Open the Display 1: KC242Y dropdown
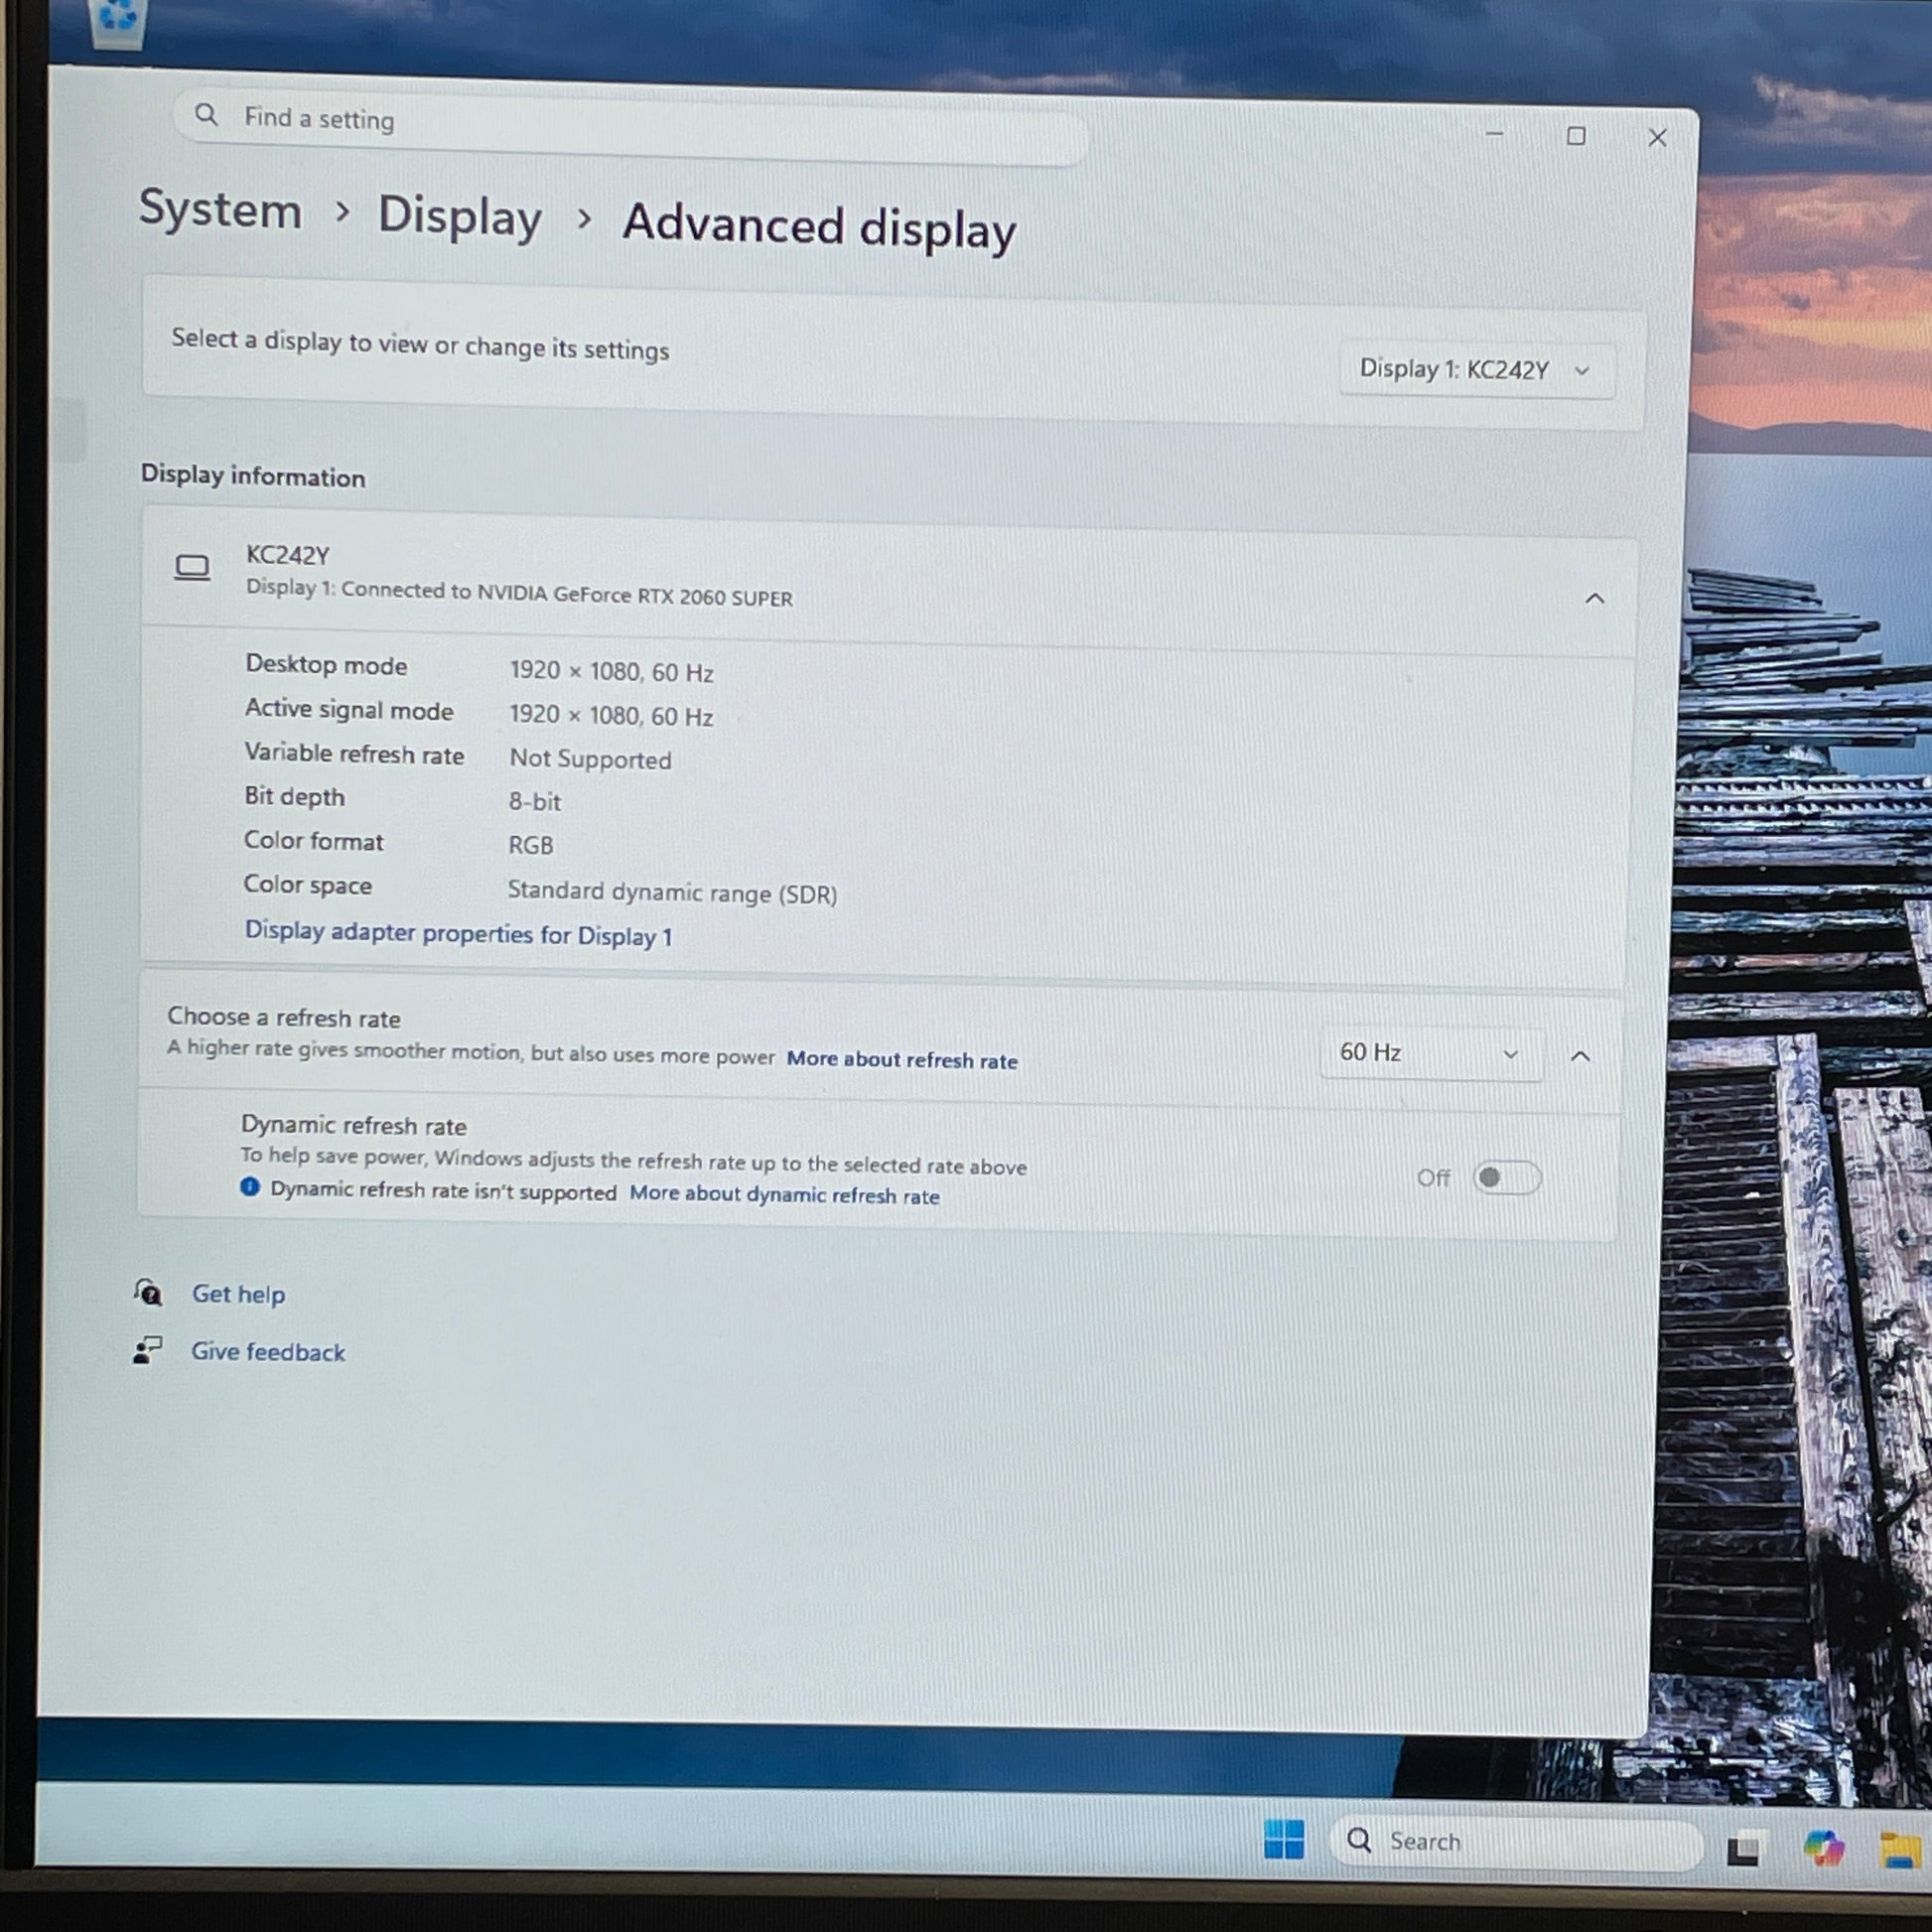 pos(1476,370)
